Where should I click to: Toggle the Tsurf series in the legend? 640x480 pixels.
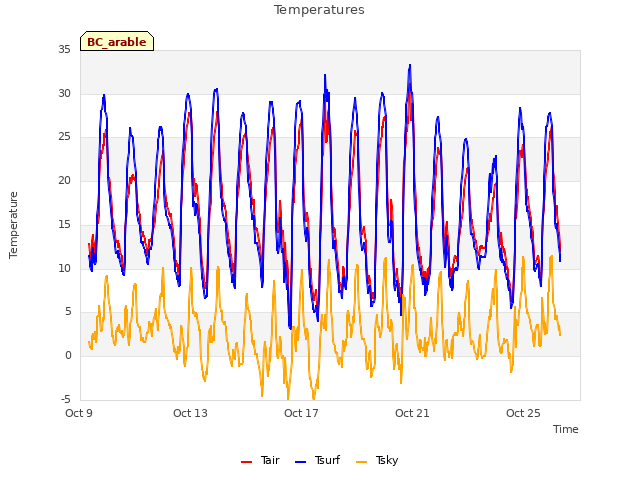[x=317, y=460]
